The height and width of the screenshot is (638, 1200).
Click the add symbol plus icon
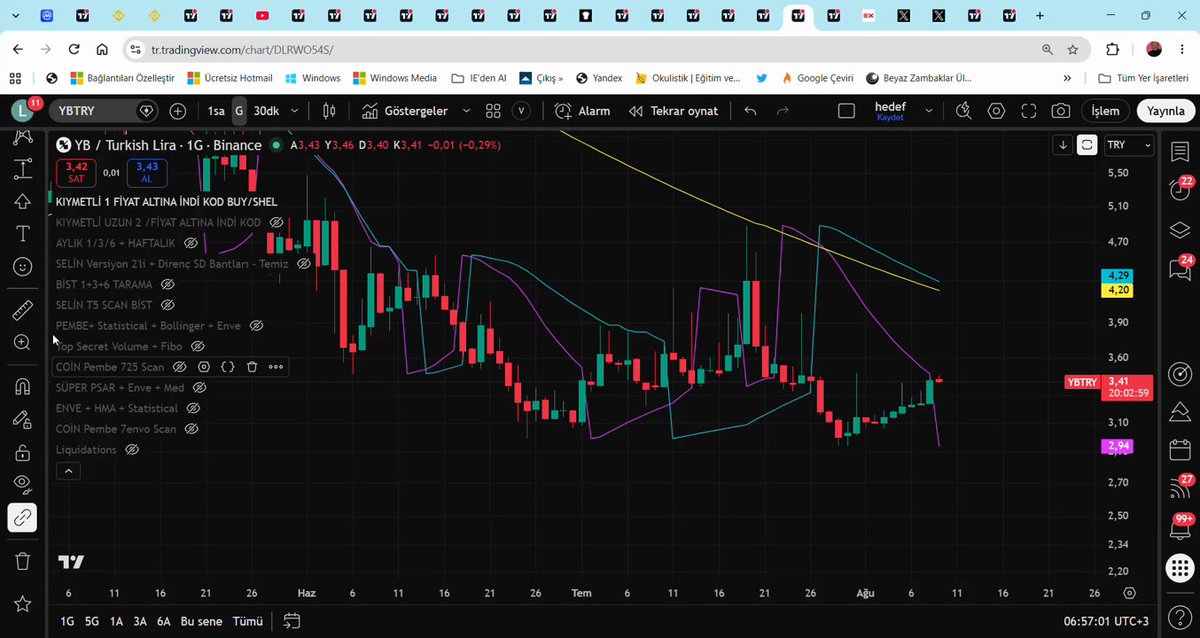click(x=178, y=111)
